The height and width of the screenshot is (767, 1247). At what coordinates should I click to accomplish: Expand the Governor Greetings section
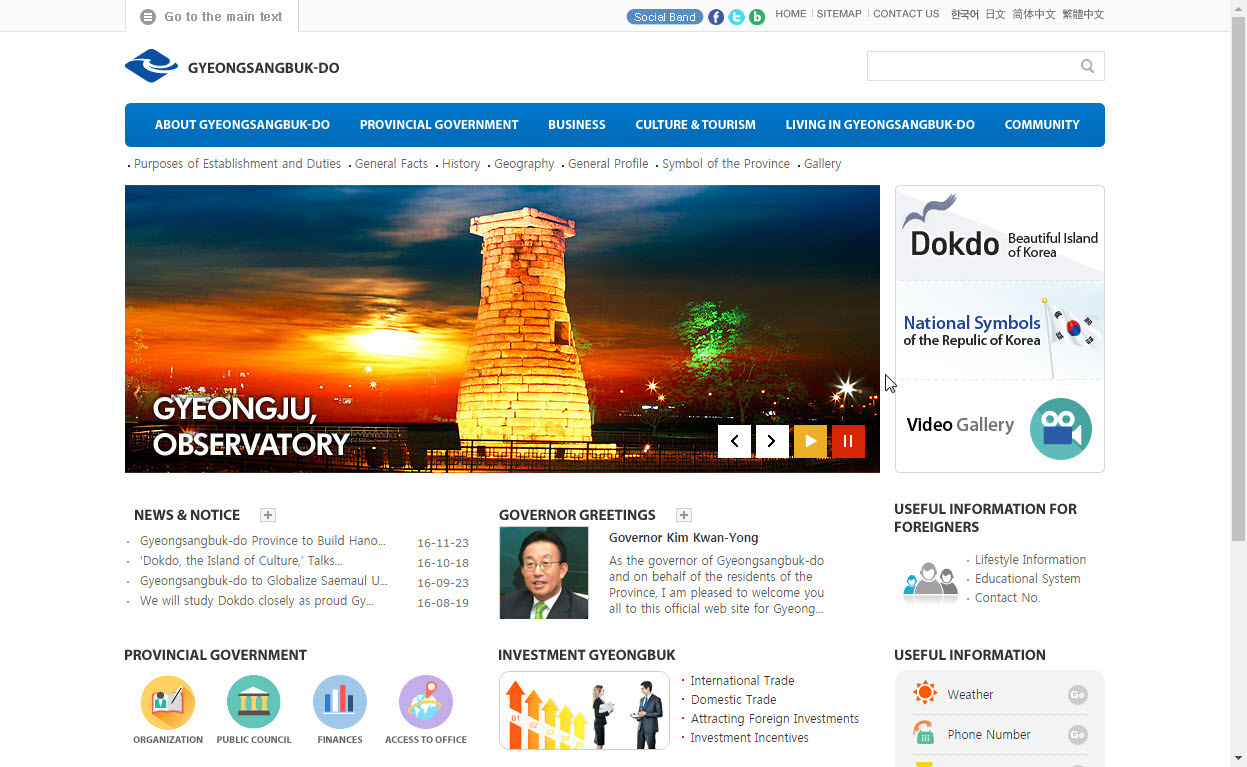tap(684, 515)
